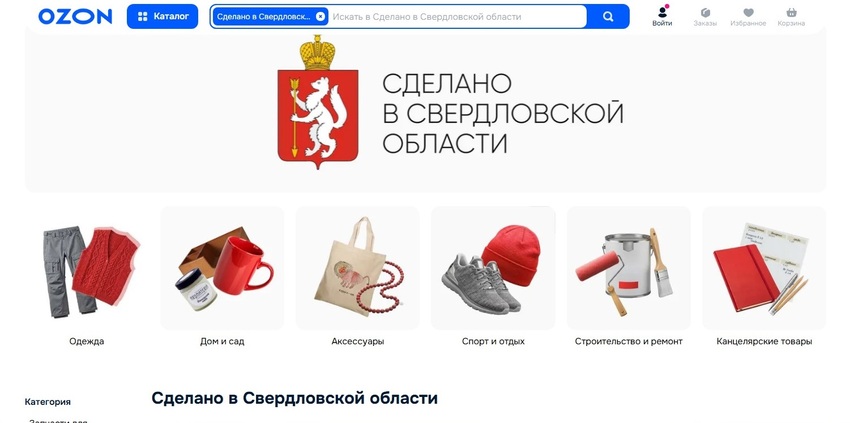850x423 pixels.
Task: Click the magnifying glass search button
Action: click(x=608, y=17)
